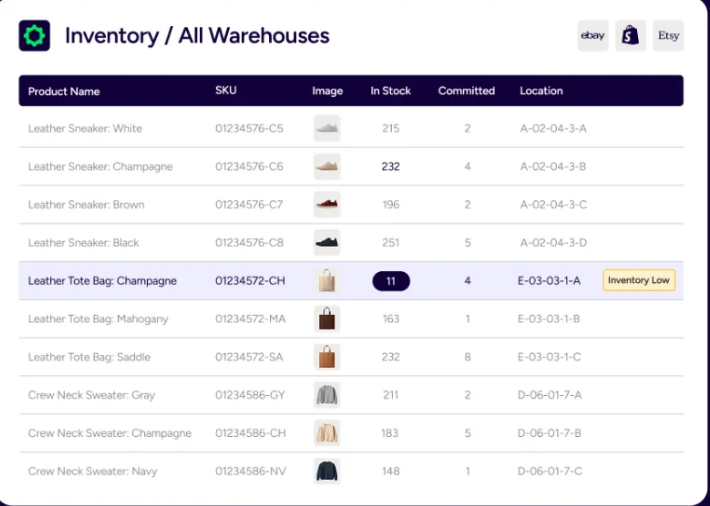This screenshot has height=506, width=710.
Task: Open the champagne sneaker product thumbnail
Action: (x=327, y=167)
